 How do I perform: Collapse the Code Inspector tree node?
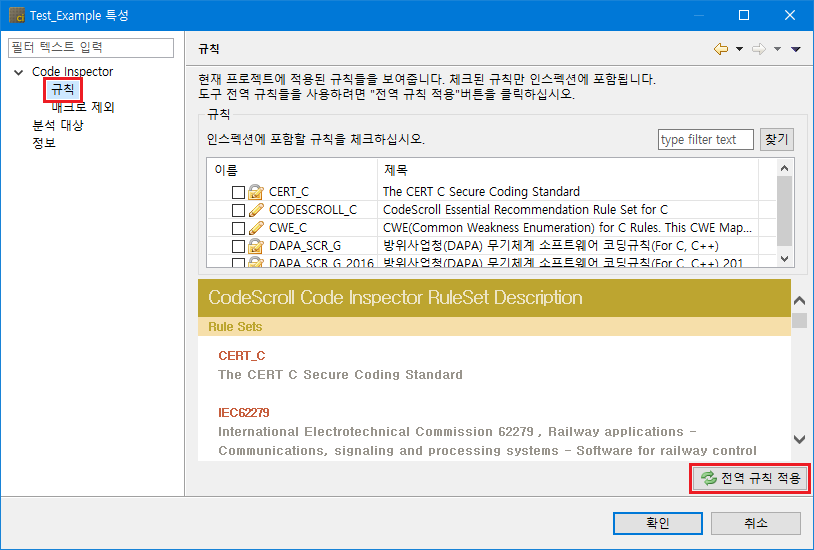coord(19,72)
